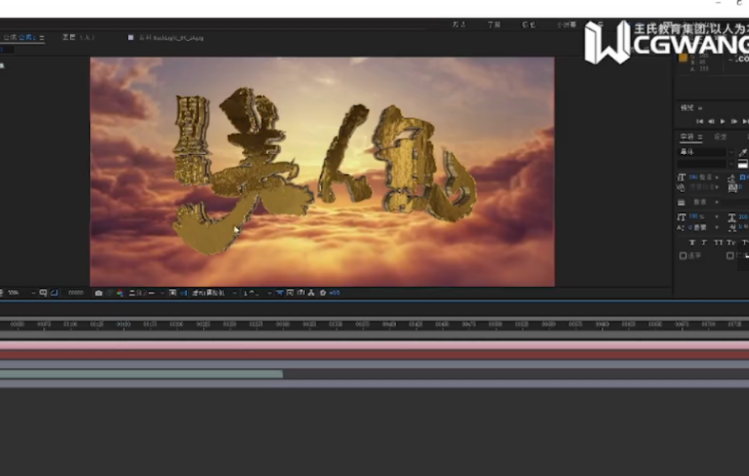Viewport: 749px width, 476px height.
Task: Select the pink layer bar in timeline
Action: pyautogui.click(x=374, y=345)
